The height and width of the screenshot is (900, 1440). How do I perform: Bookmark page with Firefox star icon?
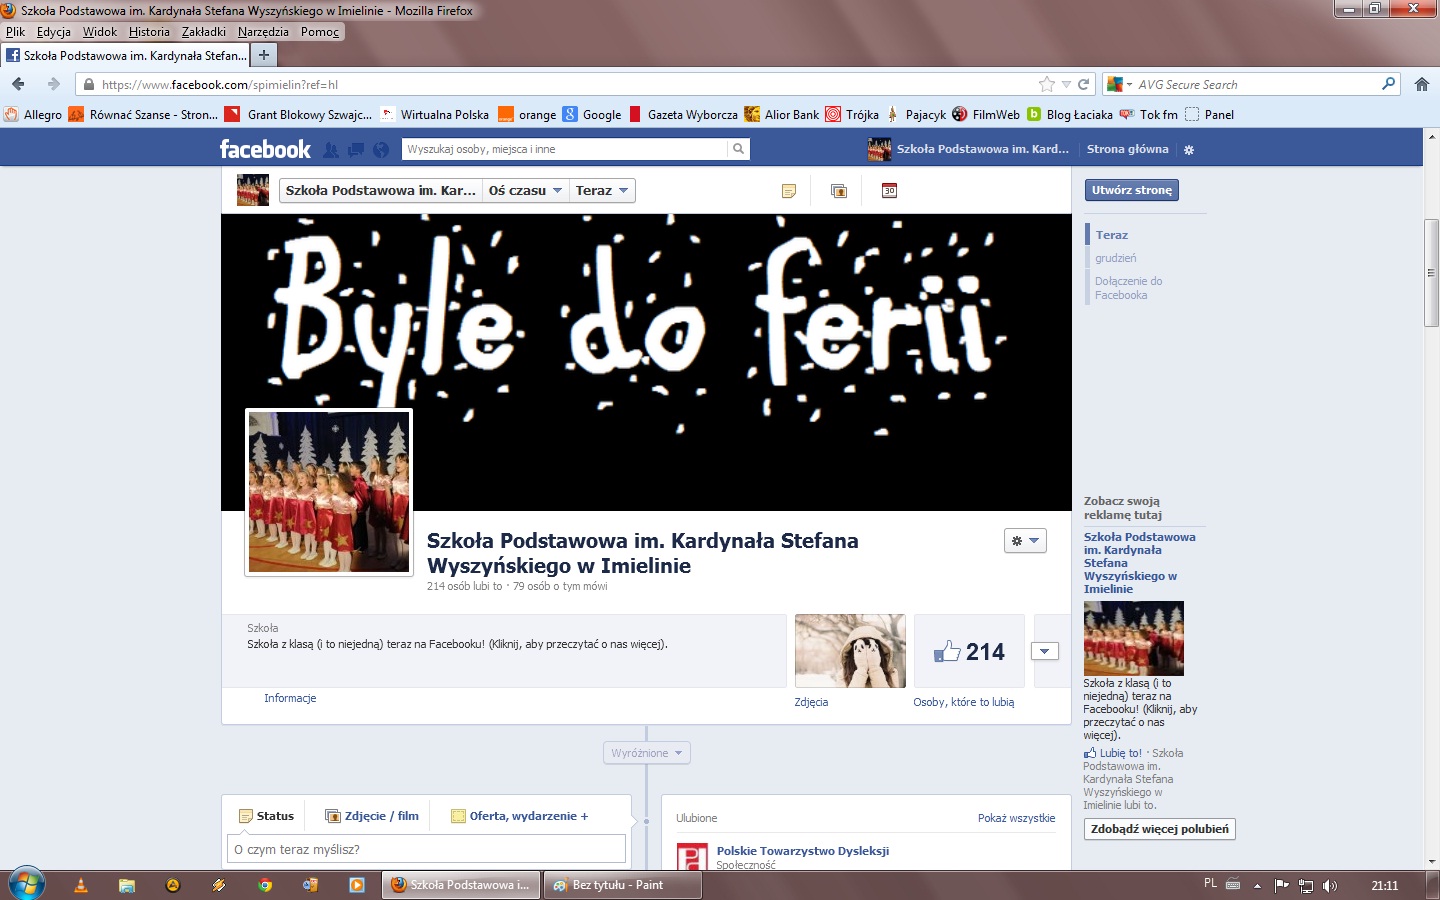point(1047,85)
